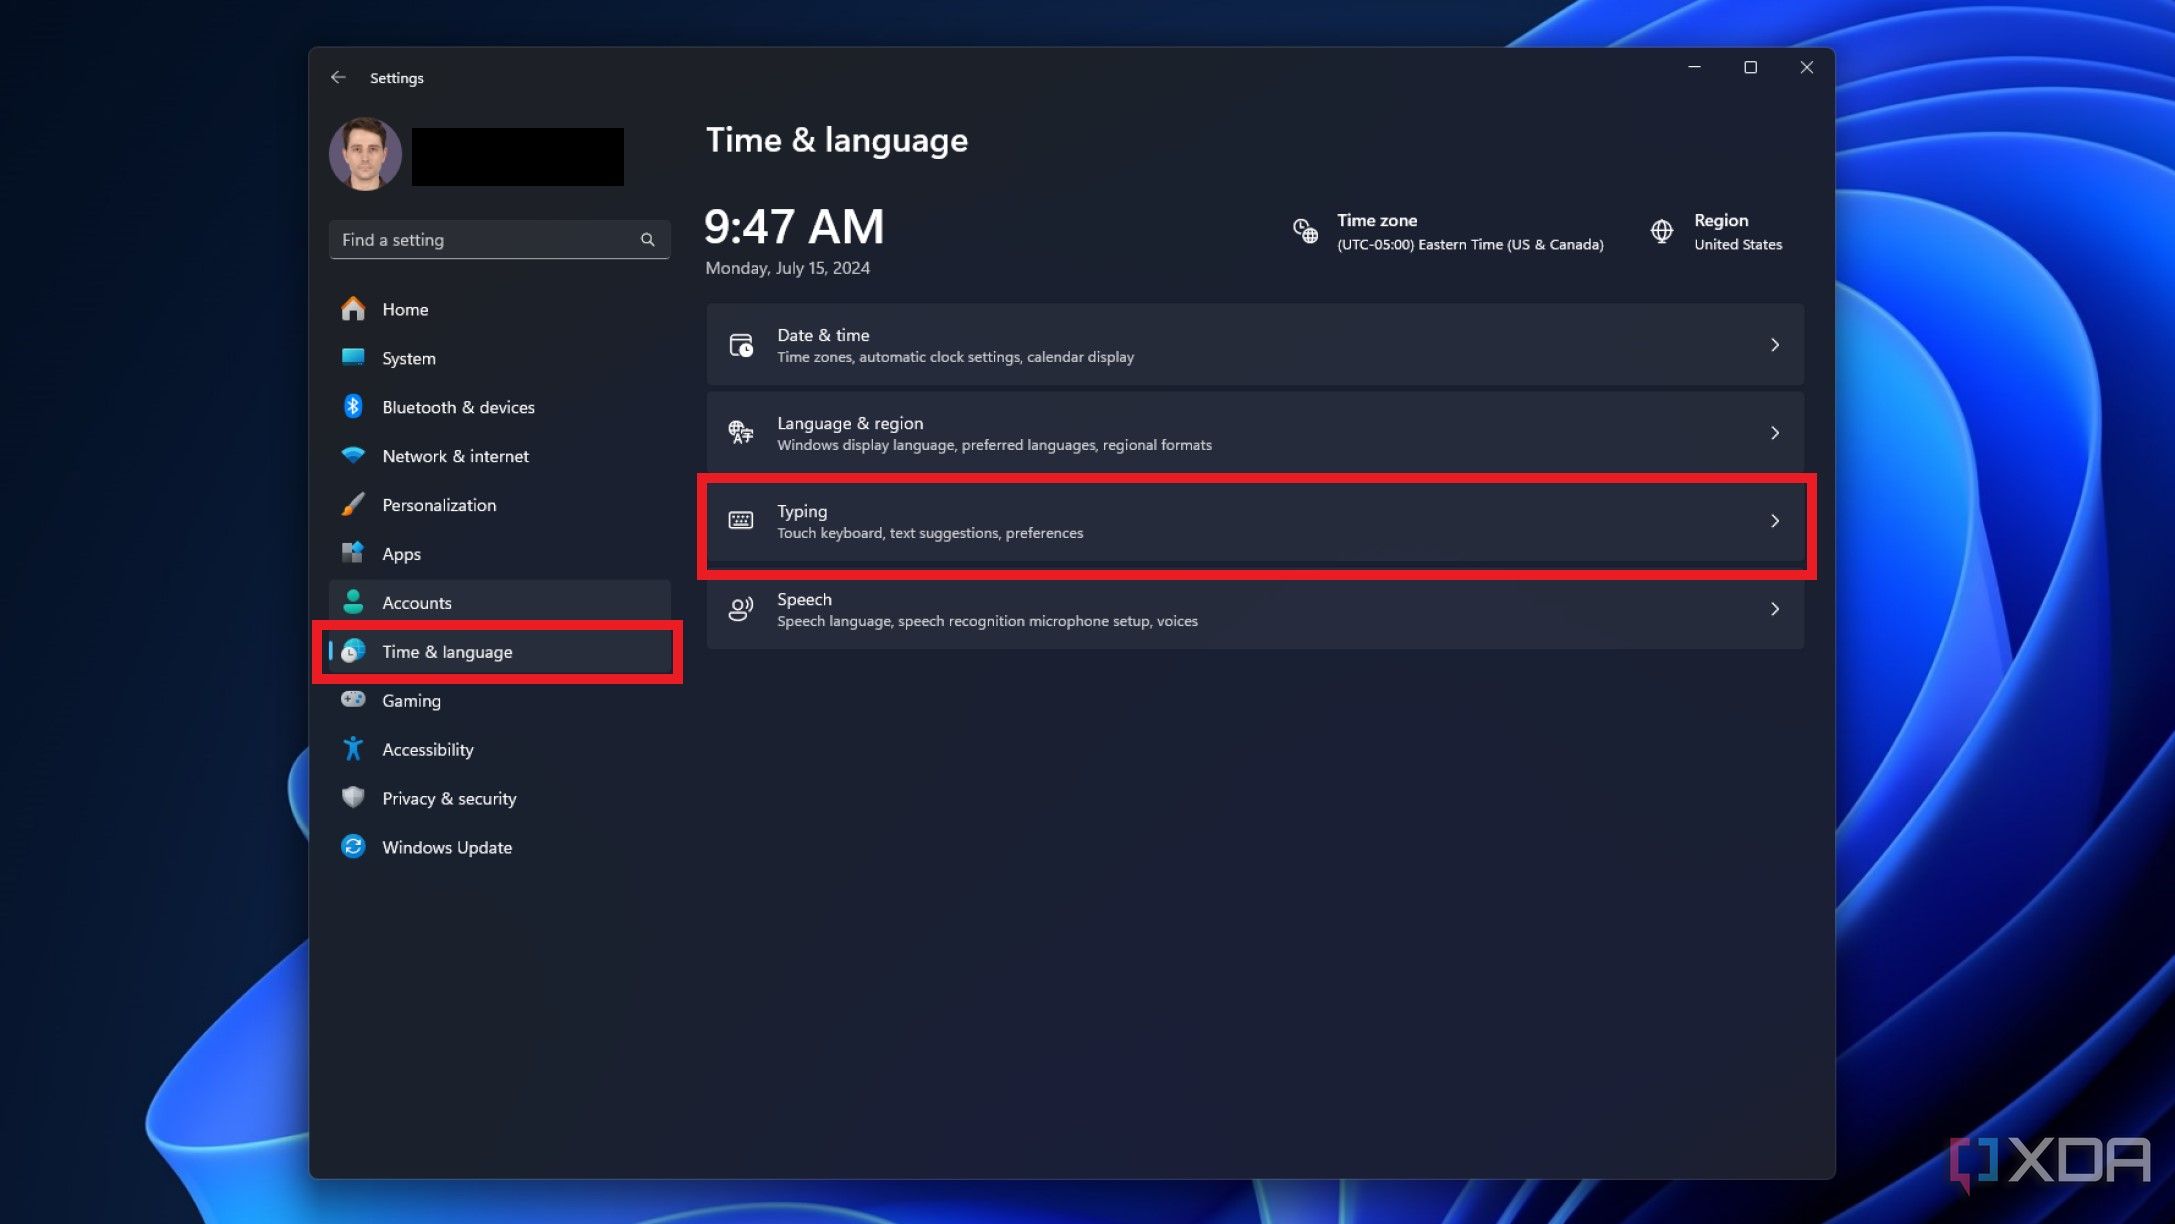
Task: Click the Network Wi-Fi icon
Action: pos(353,455)
